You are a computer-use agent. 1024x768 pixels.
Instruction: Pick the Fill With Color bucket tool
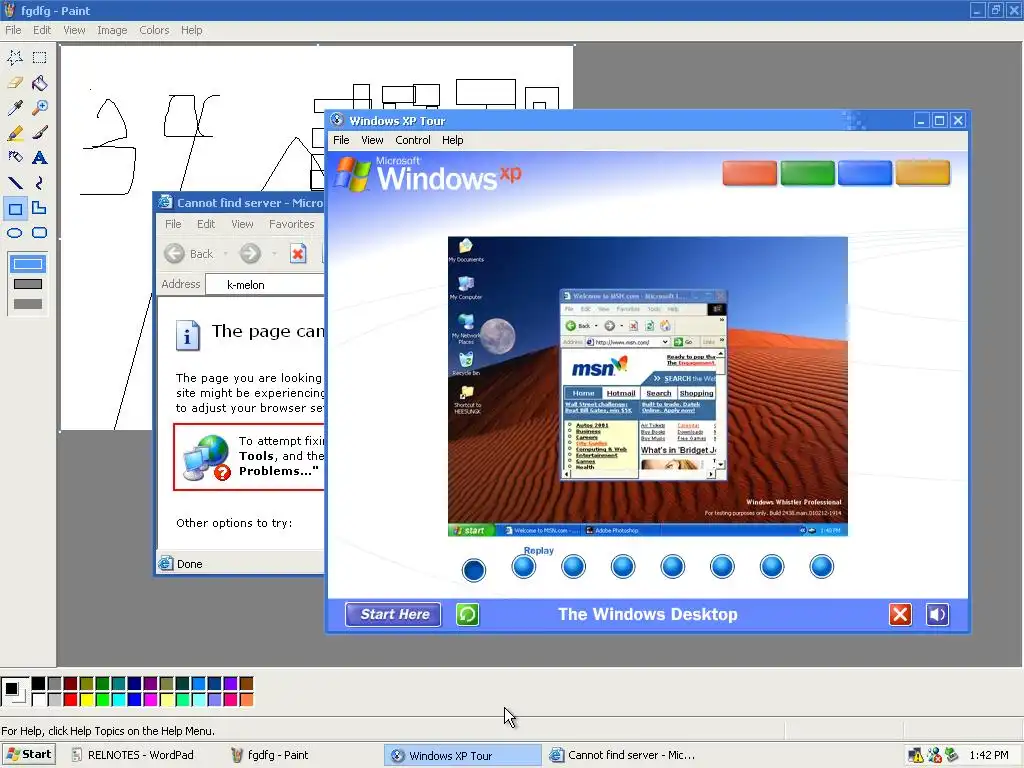click(x=40, y=82)
